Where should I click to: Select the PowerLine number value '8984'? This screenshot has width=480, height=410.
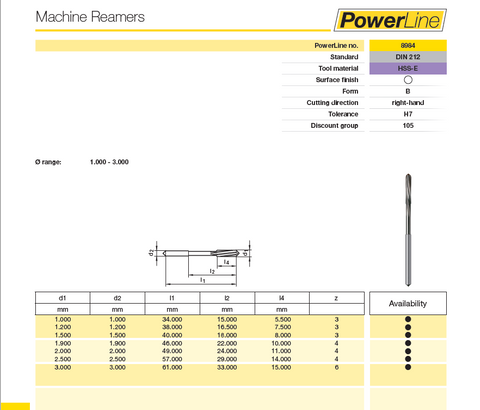408,45
